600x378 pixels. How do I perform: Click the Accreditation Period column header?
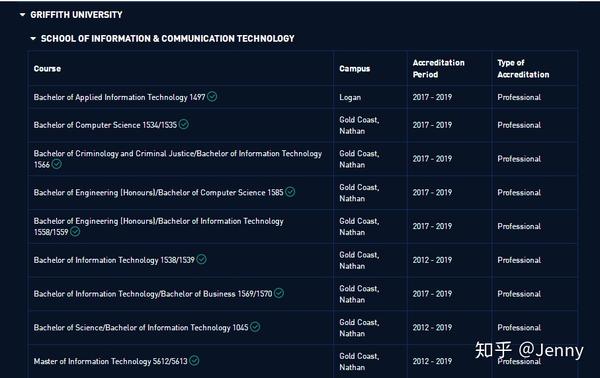pos(439,68)
